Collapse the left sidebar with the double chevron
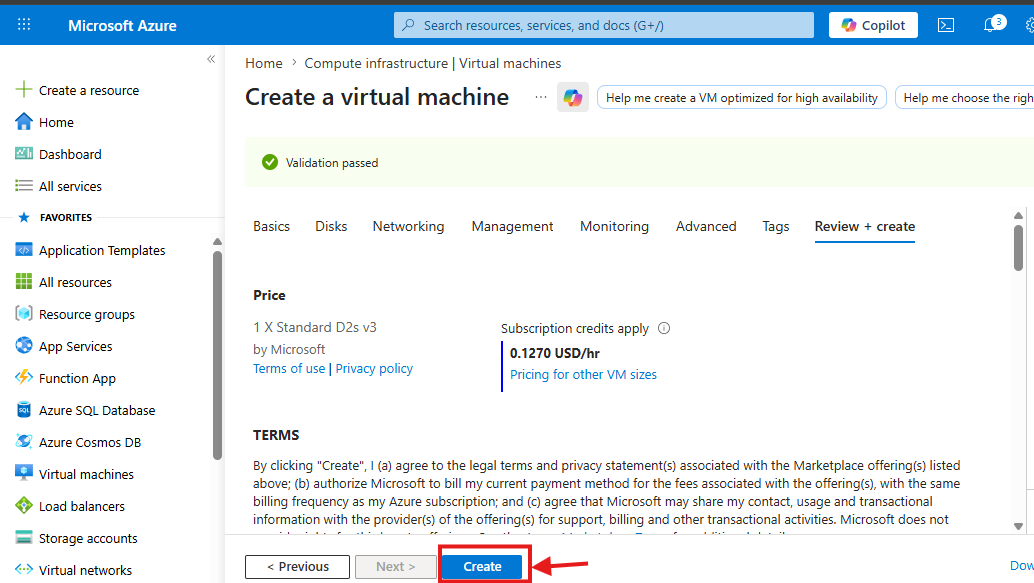Image resolution: width=1034 pixels, height=583 pixels. 211,59
